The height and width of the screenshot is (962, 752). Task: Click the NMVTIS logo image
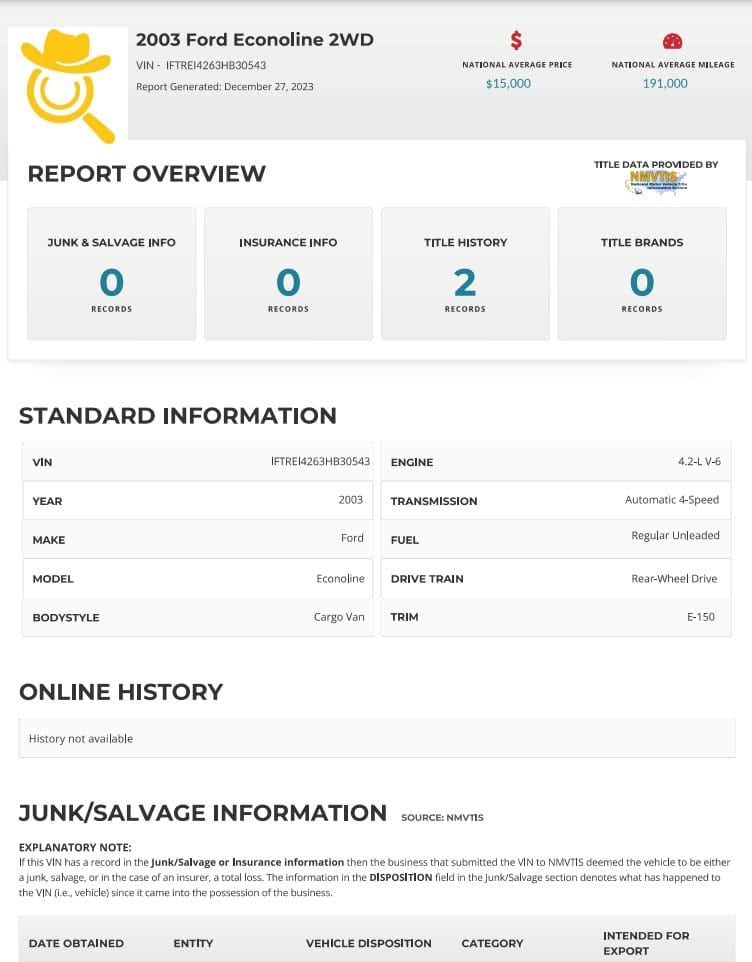tap(656, 182)
